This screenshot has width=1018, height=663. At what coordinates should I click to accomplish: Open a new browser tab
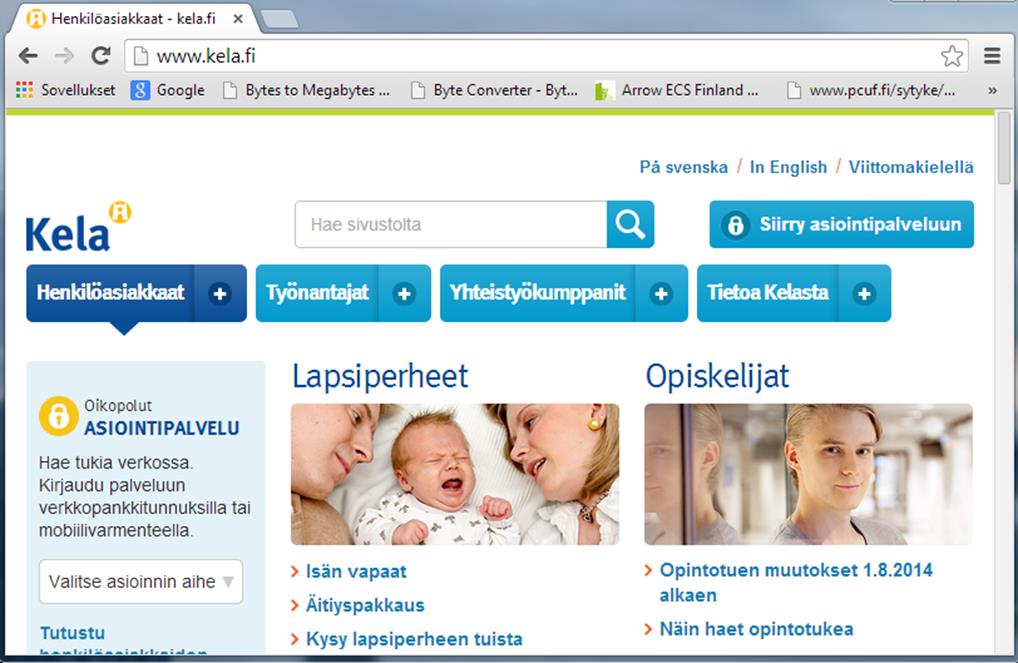tap(279, 19)
